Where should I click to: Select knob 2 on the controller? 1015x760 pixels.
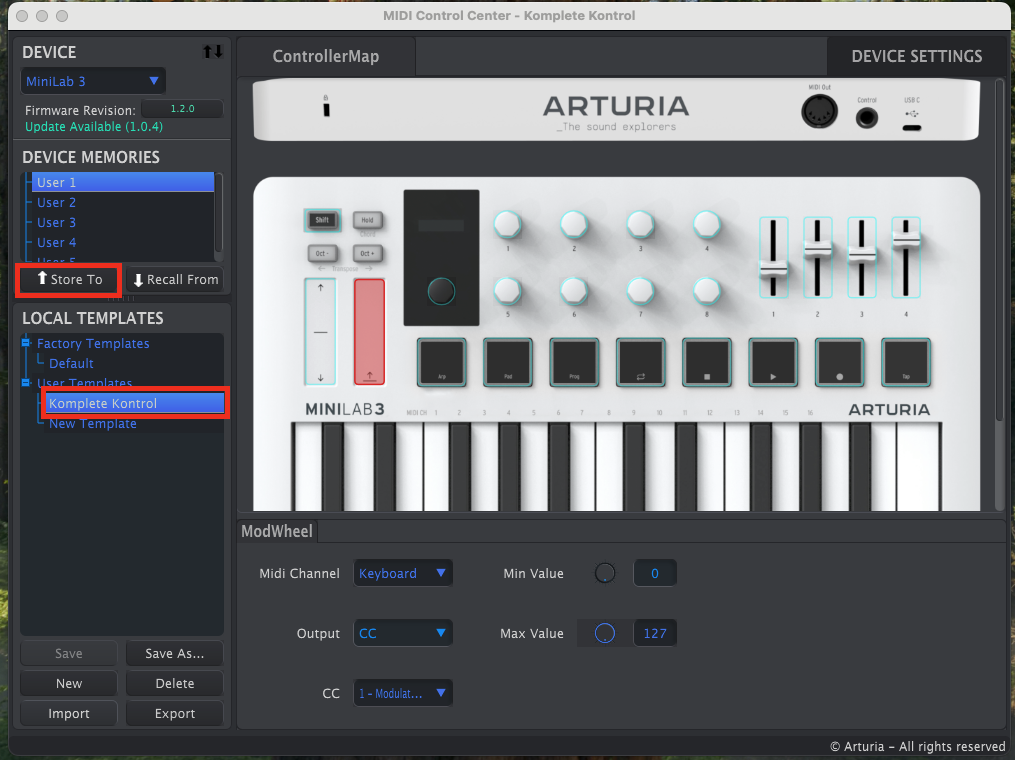(574, 224)
